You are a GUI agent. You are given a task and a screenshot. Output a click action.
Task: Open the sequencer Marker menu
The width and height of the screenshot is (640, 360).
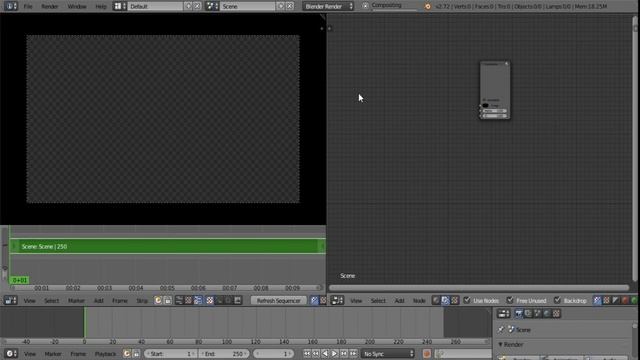point(76,301)
